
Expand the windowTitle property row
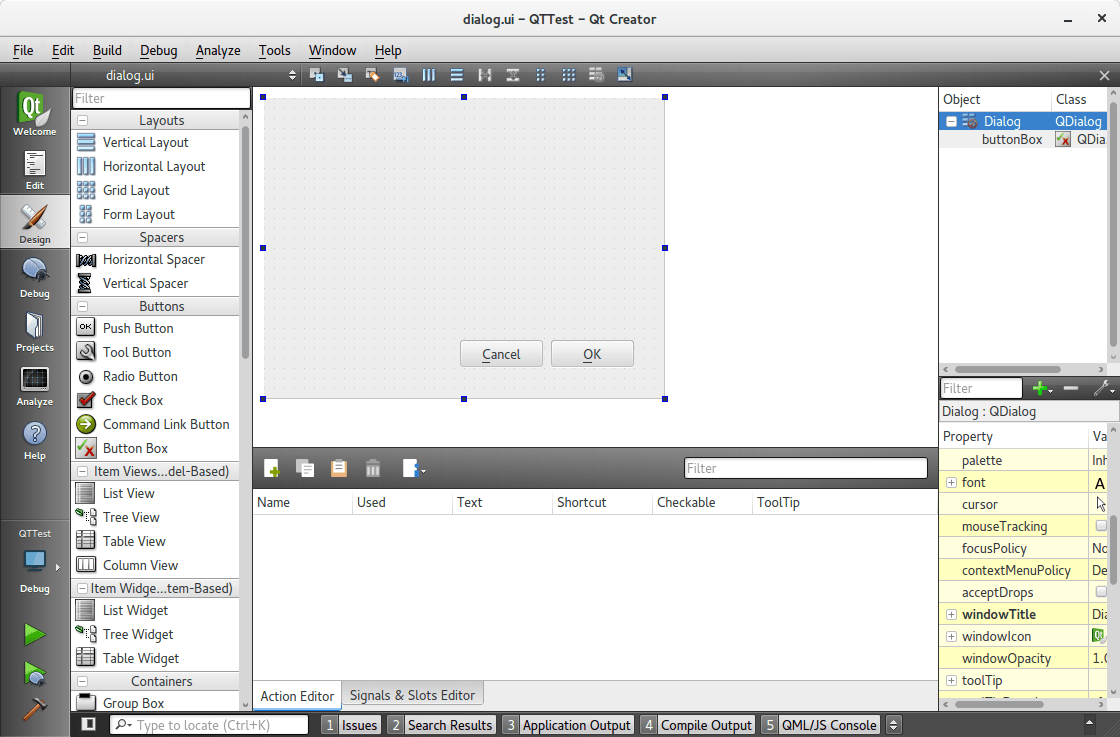[951, 614]
